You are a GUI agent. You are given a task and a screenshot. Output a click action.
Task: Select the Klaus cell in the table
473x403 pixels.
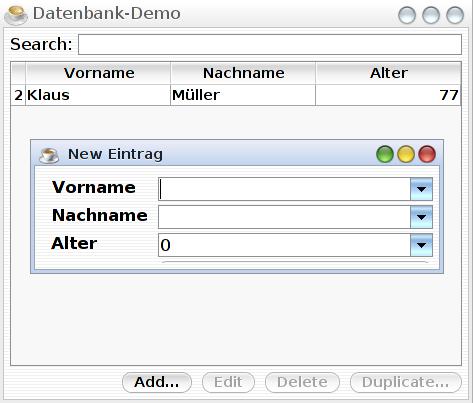click(98, 95)
